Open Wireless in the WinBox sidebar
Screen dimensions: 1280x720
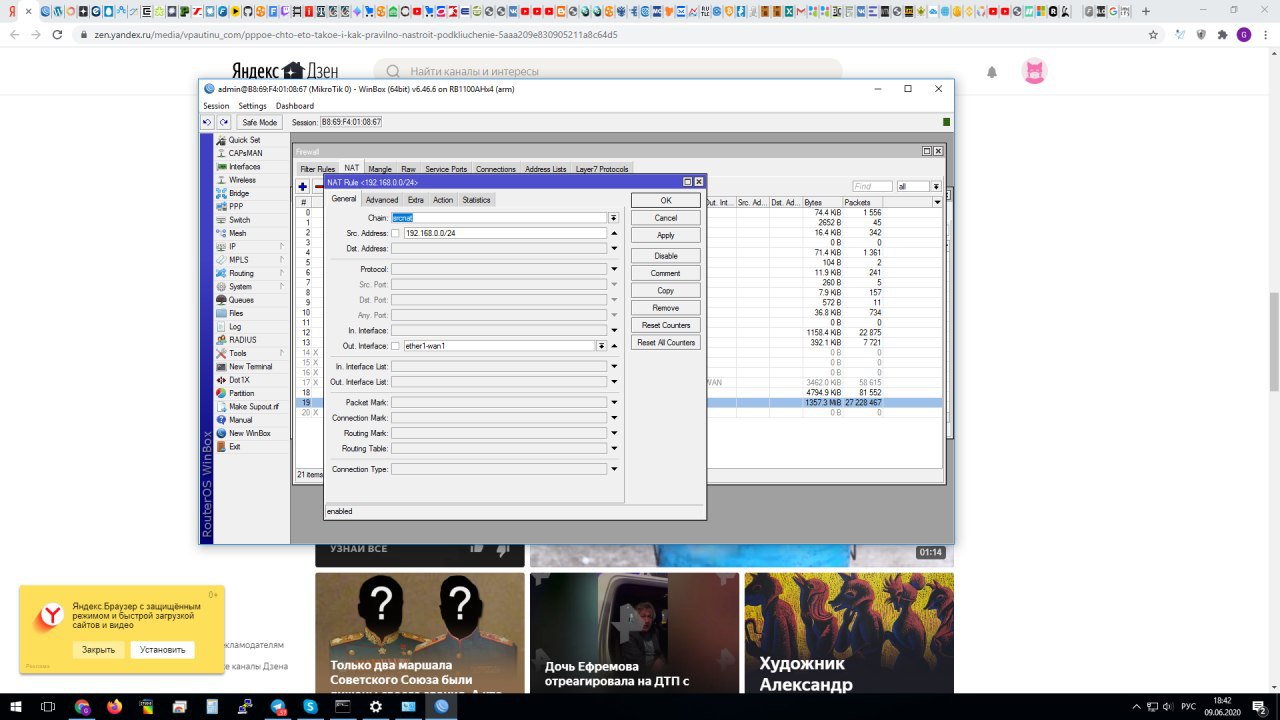pos(242,180)
